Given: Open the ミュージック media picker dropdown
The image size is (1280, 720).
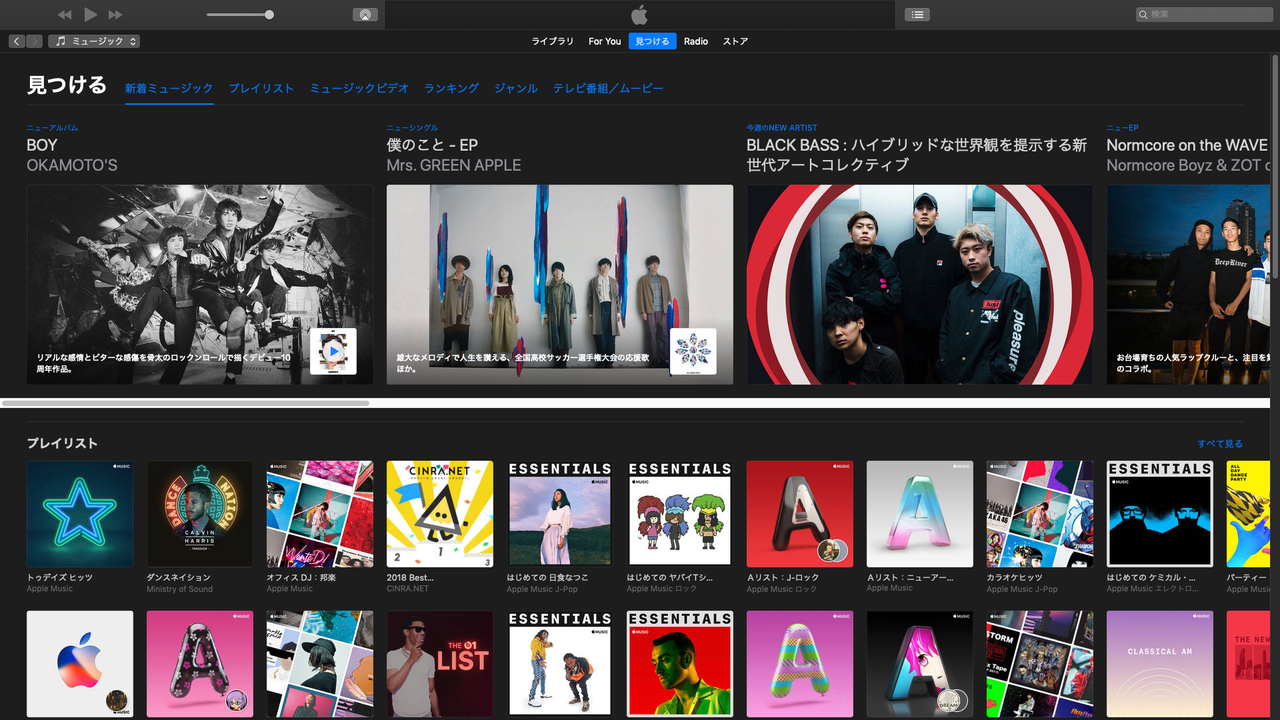Looking at the screenshot, I should tap(94, 41).
